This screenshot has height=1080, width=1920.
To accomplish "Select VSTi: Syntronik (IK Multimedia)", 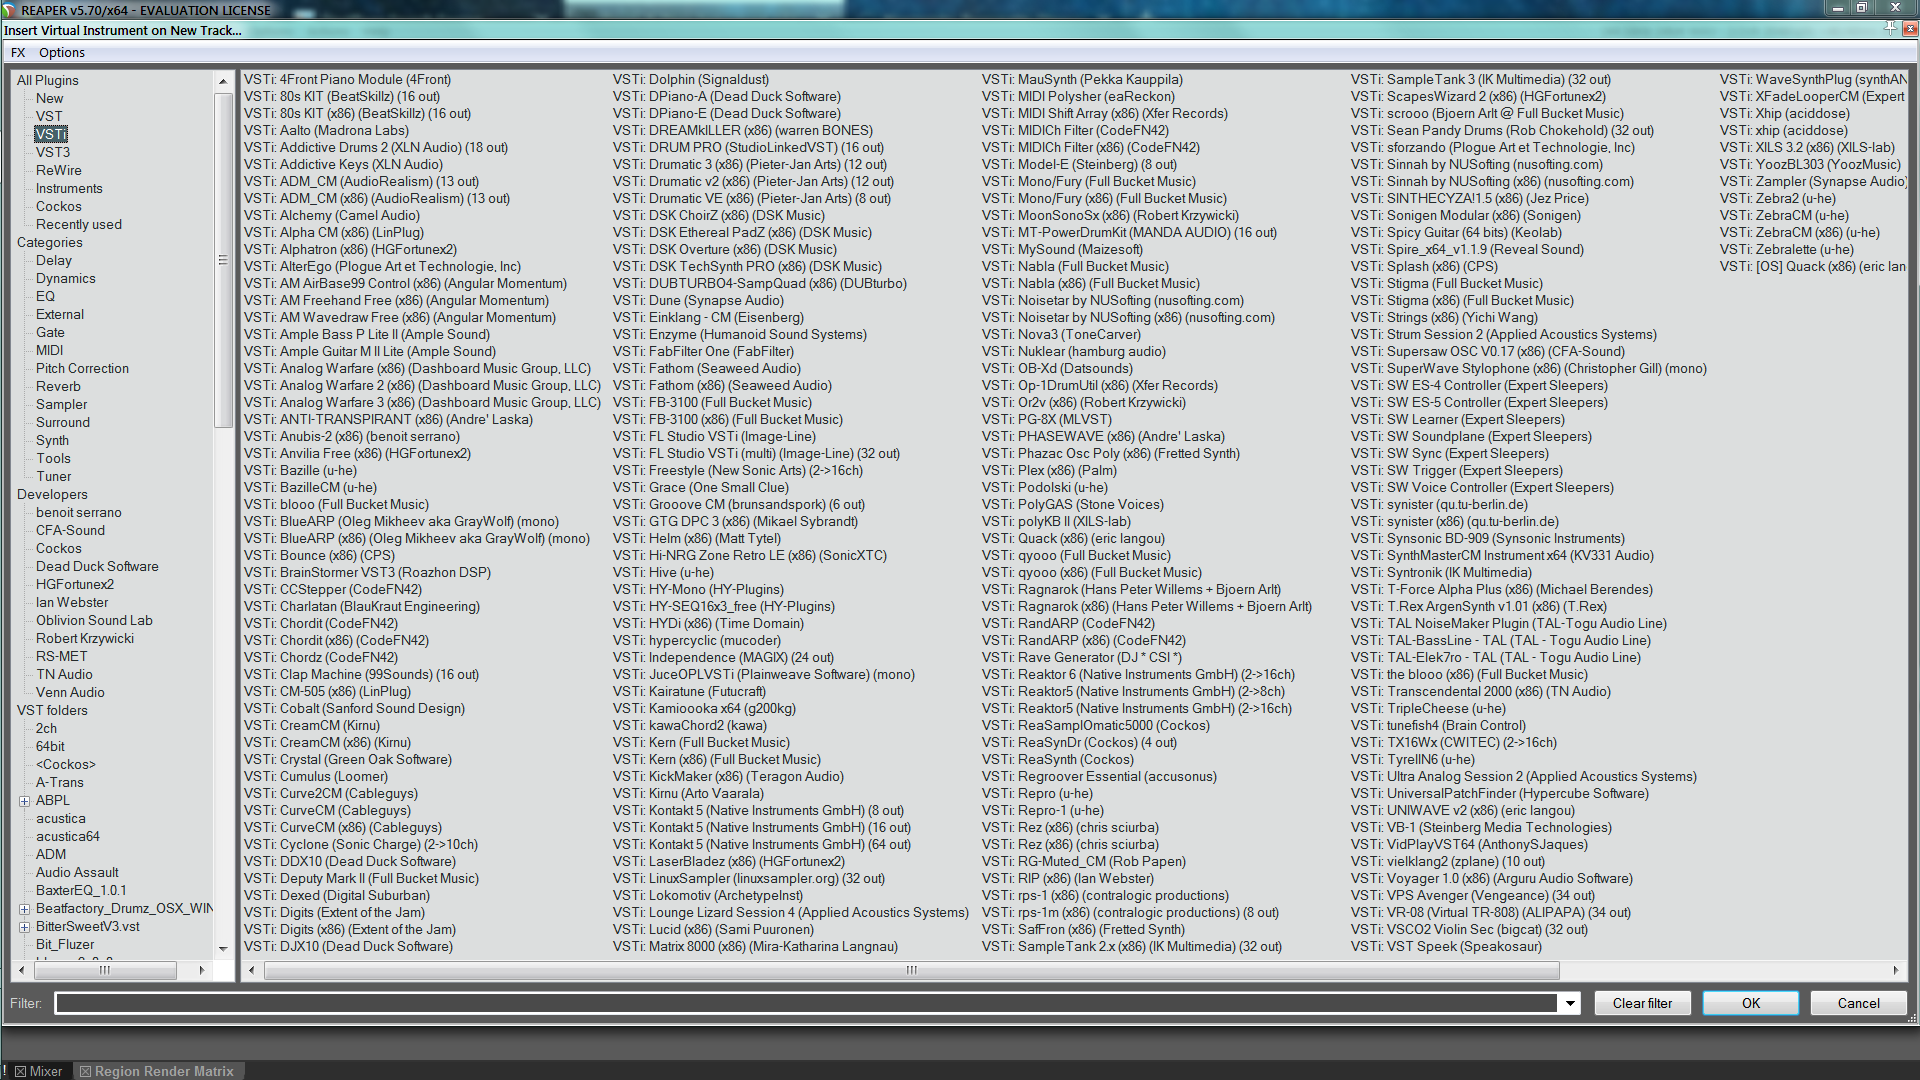I will click(x=1441, y=572).
